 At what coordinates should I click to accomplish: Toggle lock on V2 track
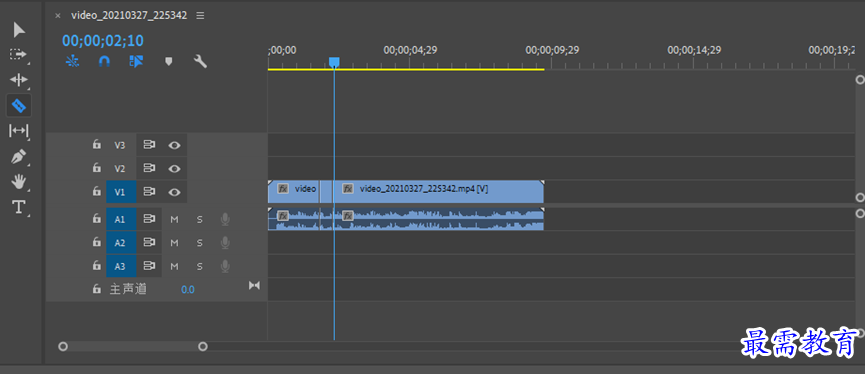pos(97,168)
